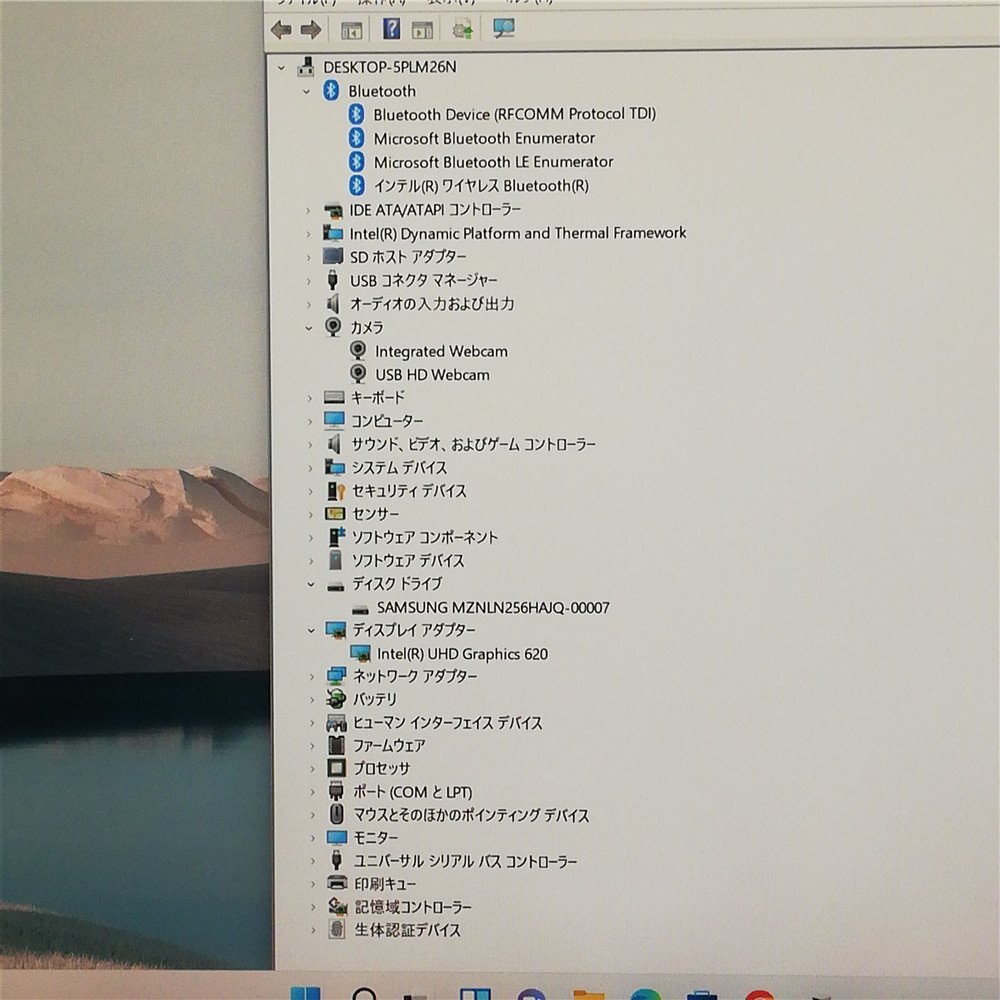Expand the 印刷キュー node
This screenshot has width=1000, height=1000.
click(x=312, y=885)
